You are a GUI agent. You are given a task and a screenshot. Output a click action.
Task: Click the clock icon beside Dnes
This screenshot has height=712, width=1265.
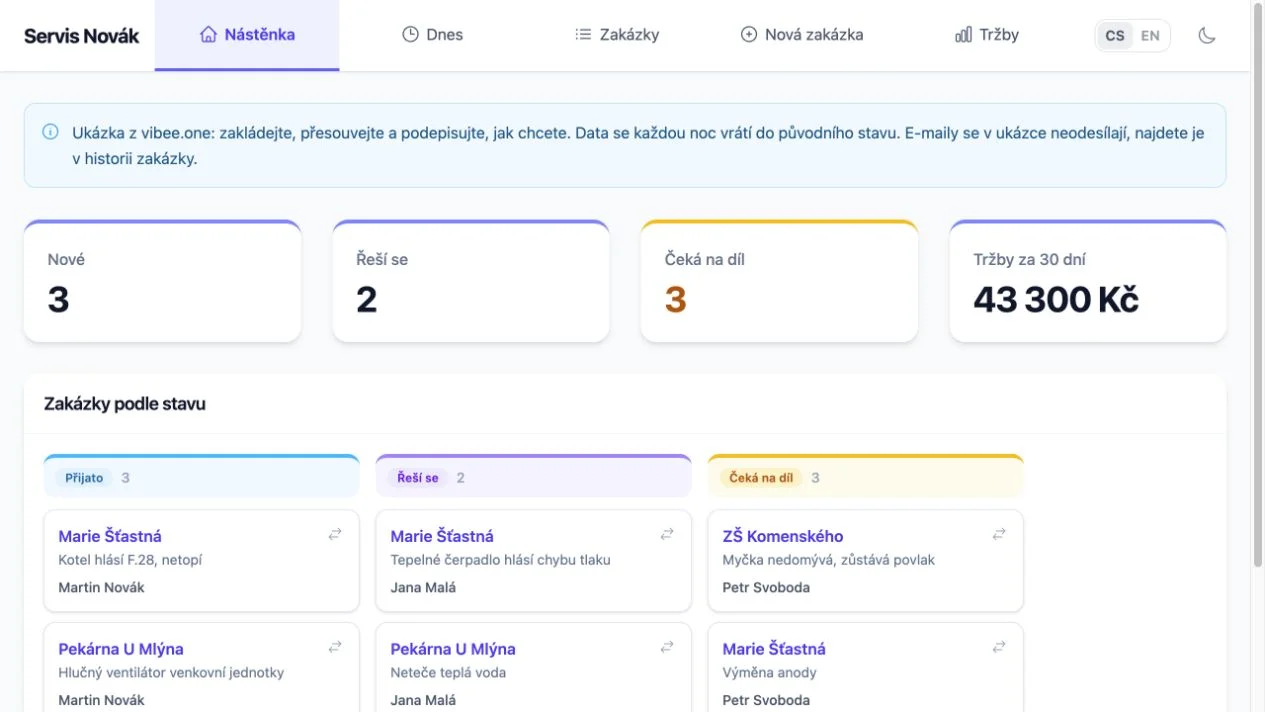[410, 35]
